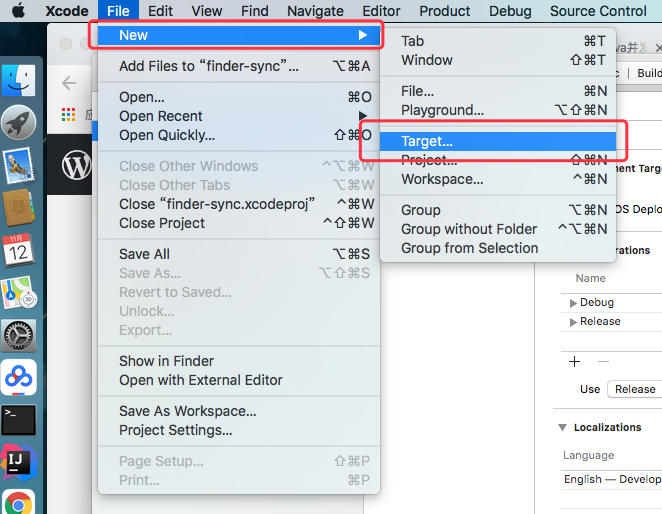Open System Preferences gear icon
This screenshot has height=514, width=662.
pyautogui.click(x=18, y=335)
